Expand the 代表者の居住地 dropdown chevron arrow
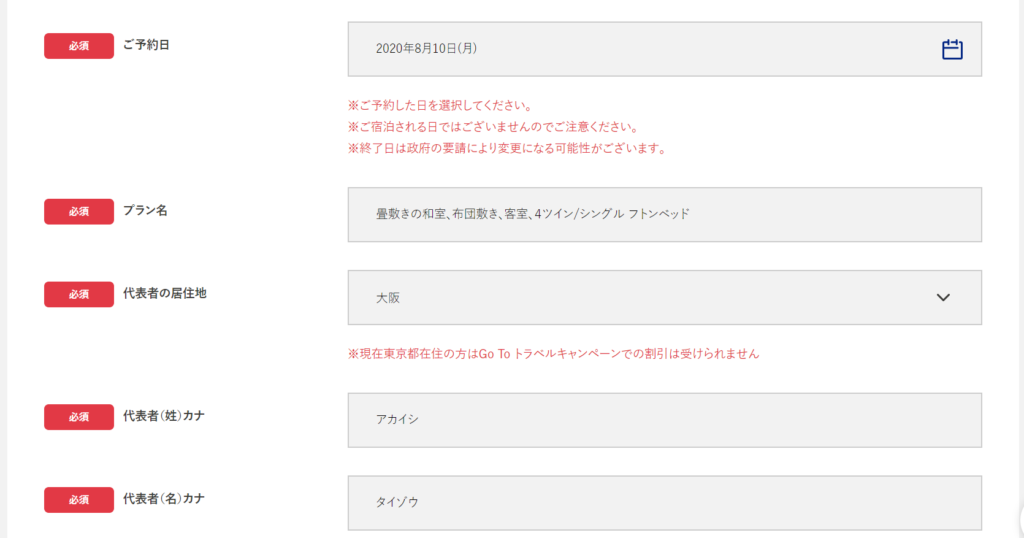This screenshot has width=1024, height=538. point(943,297)
